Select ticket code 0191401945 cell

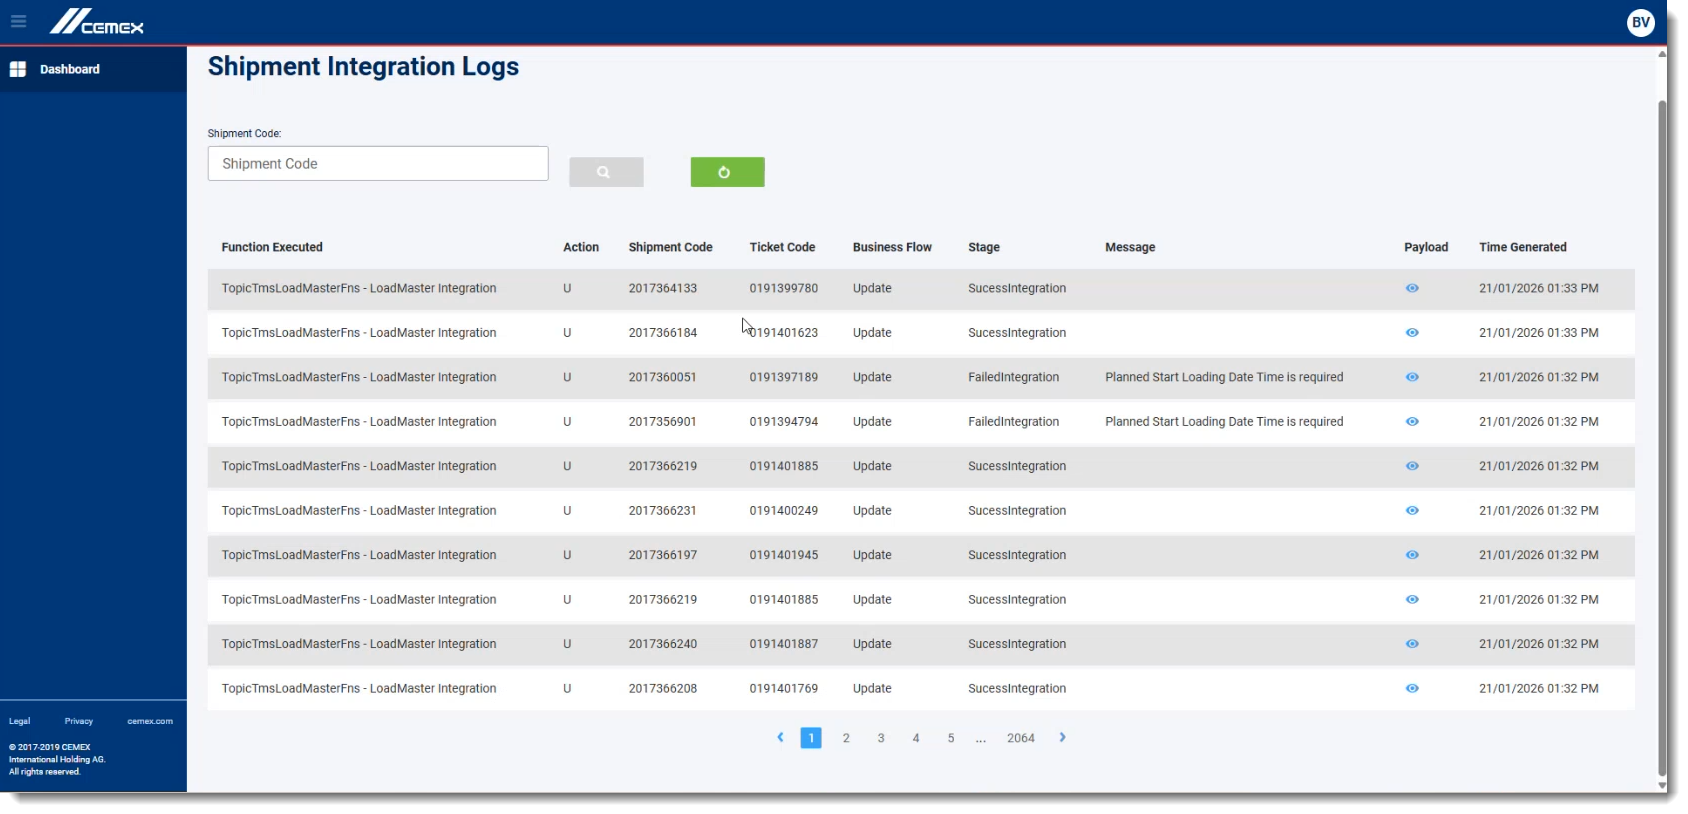coord(784,555)
